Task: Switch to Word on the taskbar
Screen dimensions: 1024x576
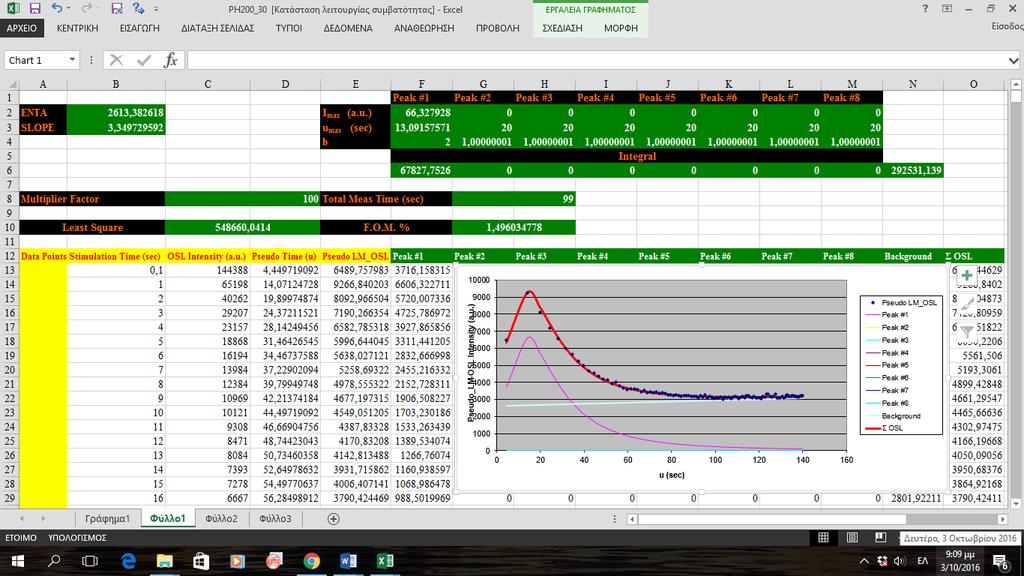Action: pos(348,561)
